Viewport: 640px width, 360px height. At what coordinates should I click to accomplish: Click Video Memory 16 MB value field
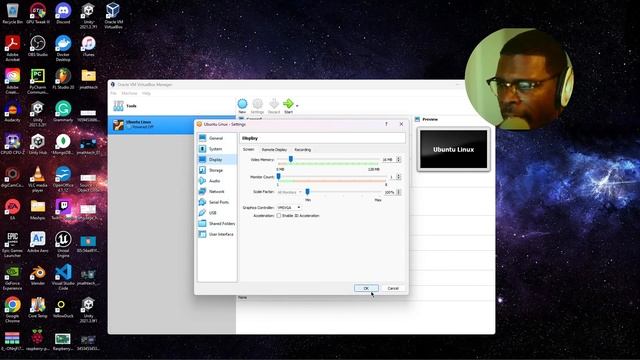click(x=388, y=160)
